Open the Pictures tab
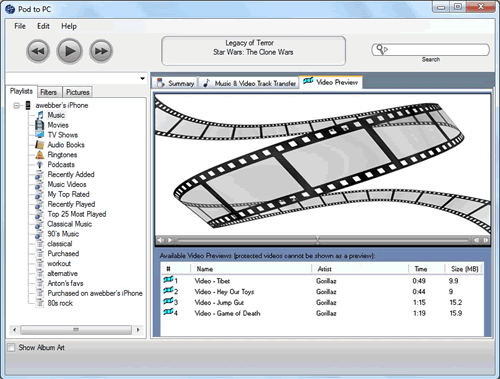This screenshot has height=379, width=500. tap(77, 92)
